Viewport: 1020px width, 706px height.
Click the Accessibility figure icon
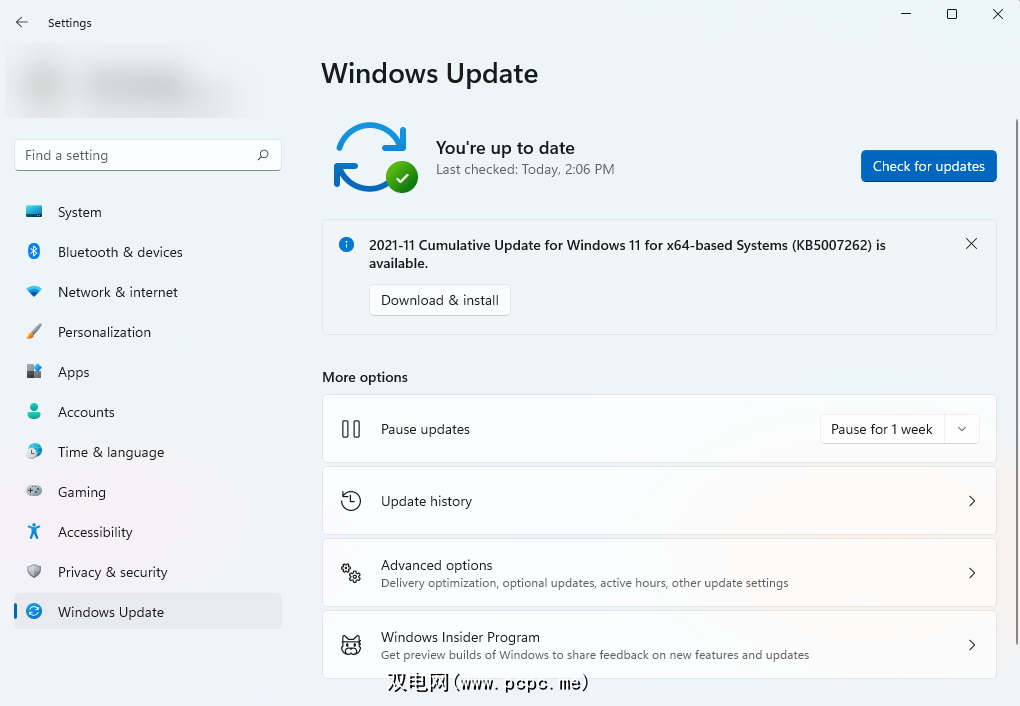point(34,532)
